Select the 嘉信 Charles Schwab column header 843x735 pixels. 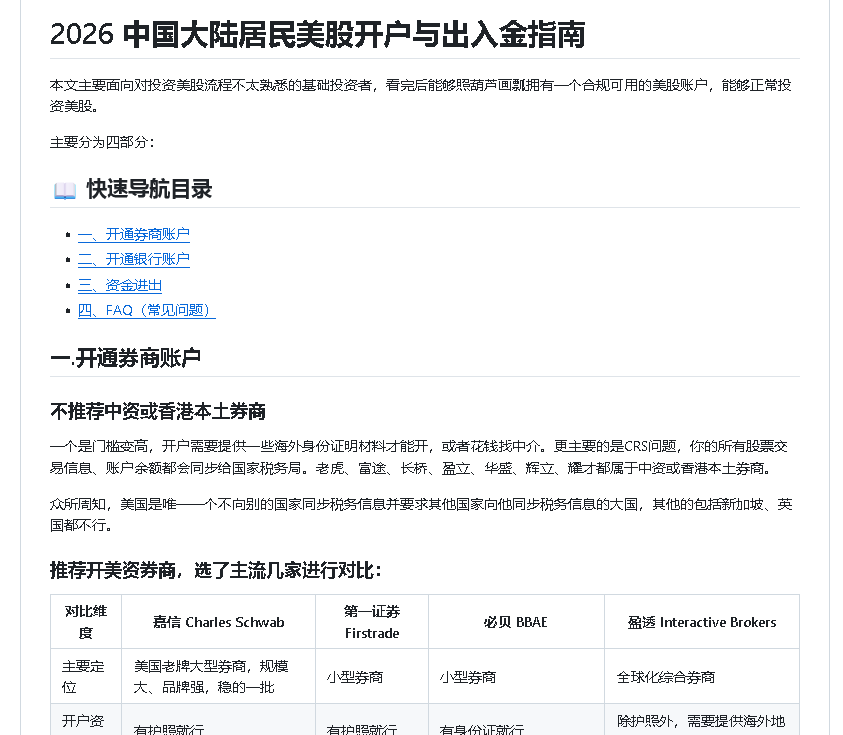219,622
